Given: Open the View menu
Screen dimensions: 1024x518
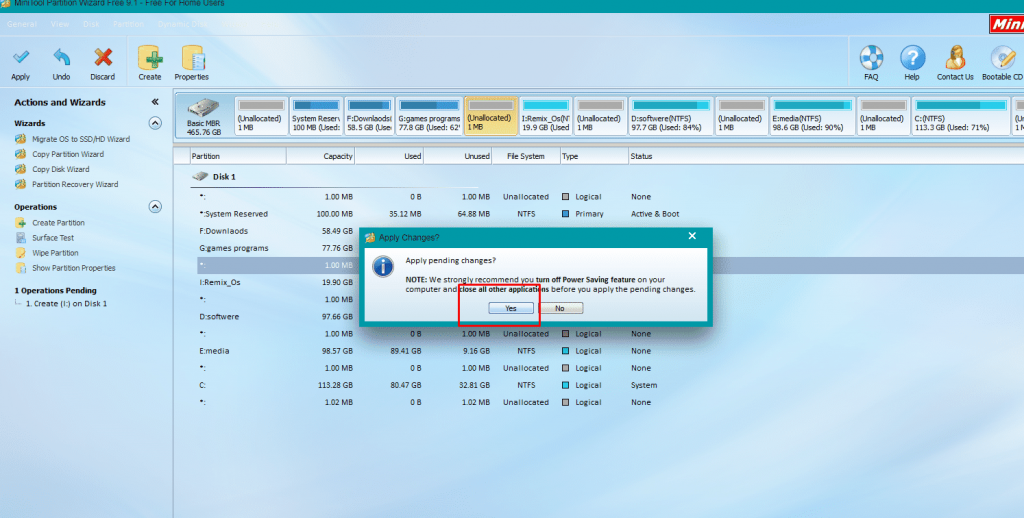Looking at the screenshot, I should (x=59, y=24).
